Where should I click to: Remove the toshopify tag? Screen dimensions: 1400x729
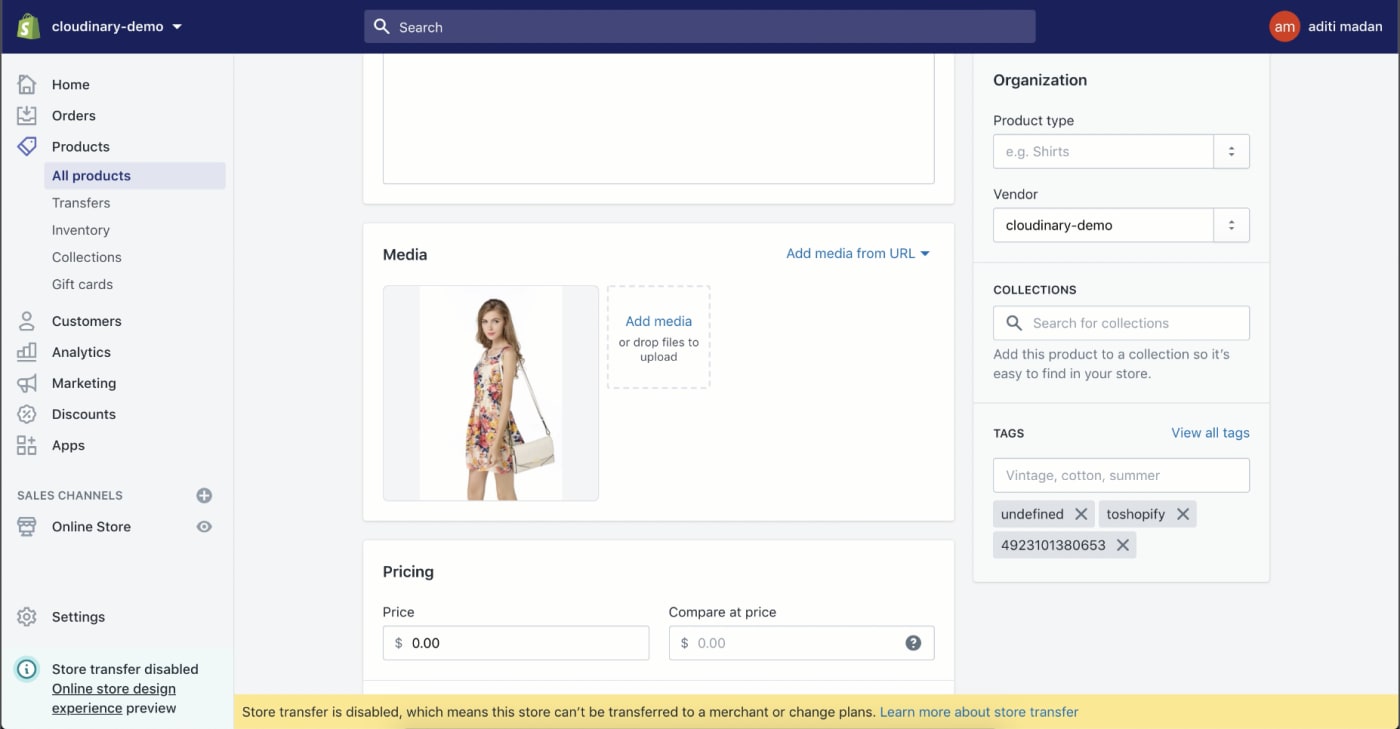(1183, 513)
